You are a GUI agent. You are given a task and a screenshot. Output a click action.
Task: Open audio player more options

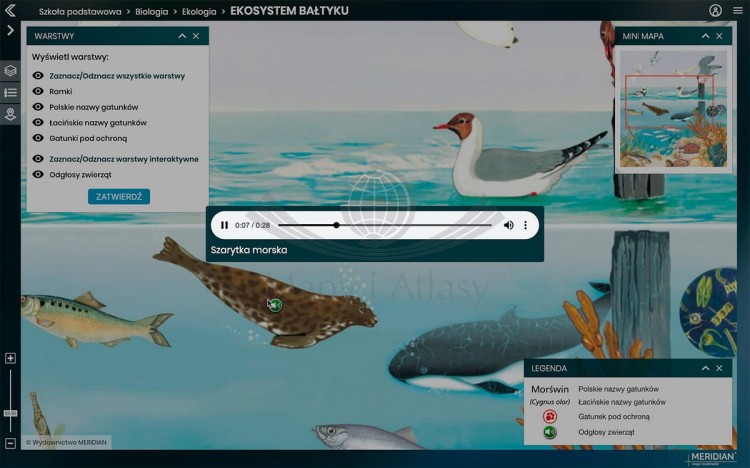(526, 225)
